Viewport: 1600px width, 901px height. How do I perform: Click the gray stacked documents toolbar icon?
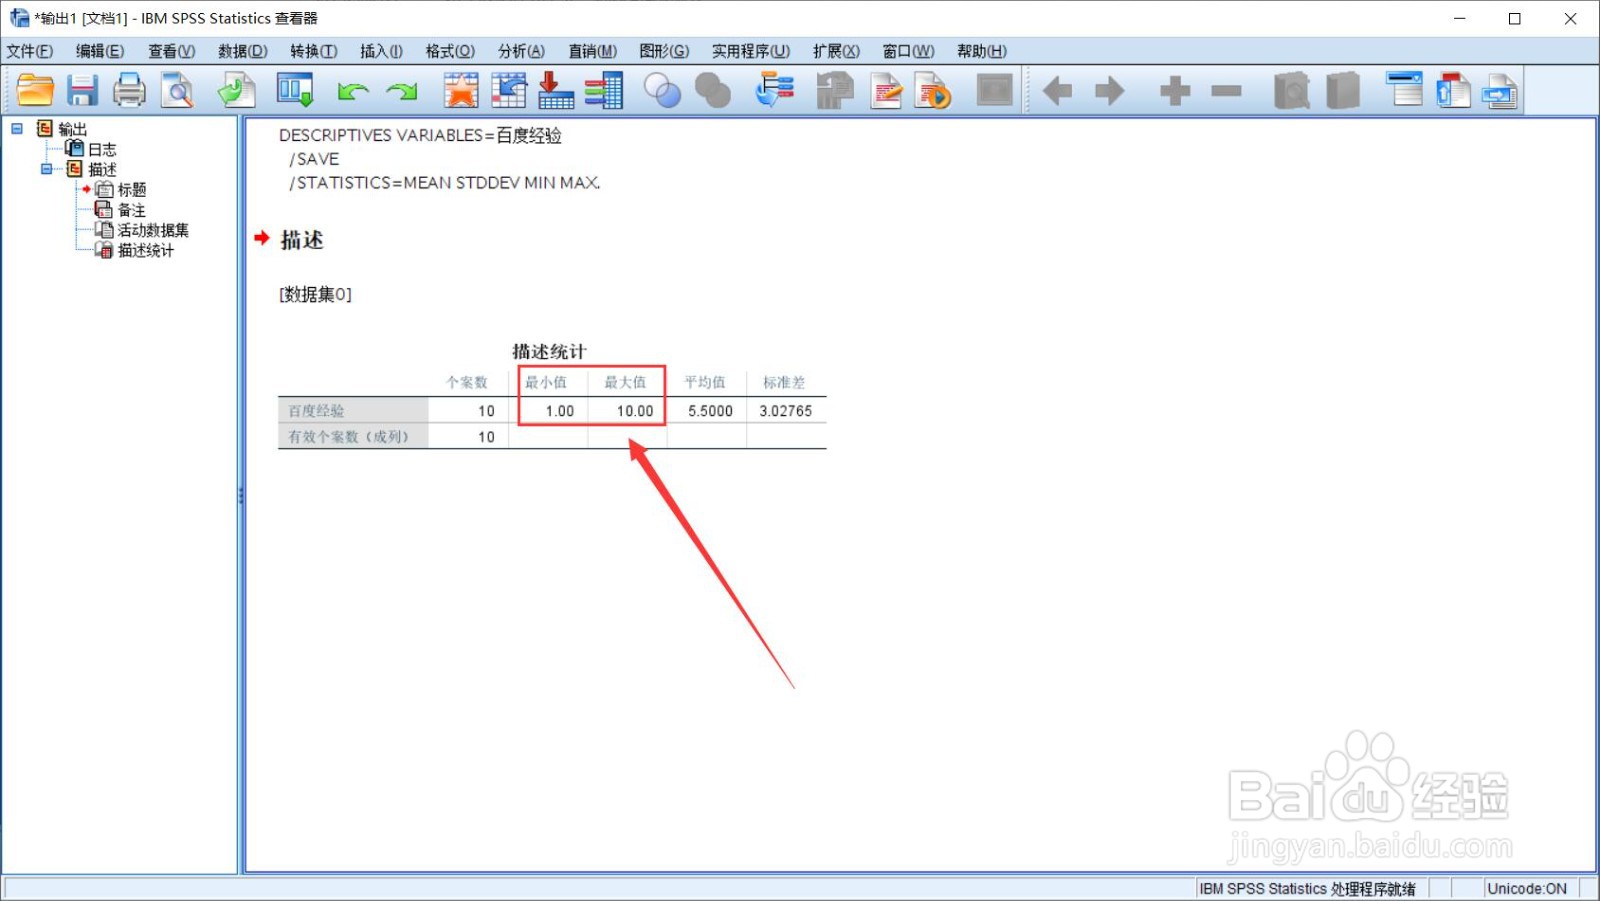[x=834, y=91]
